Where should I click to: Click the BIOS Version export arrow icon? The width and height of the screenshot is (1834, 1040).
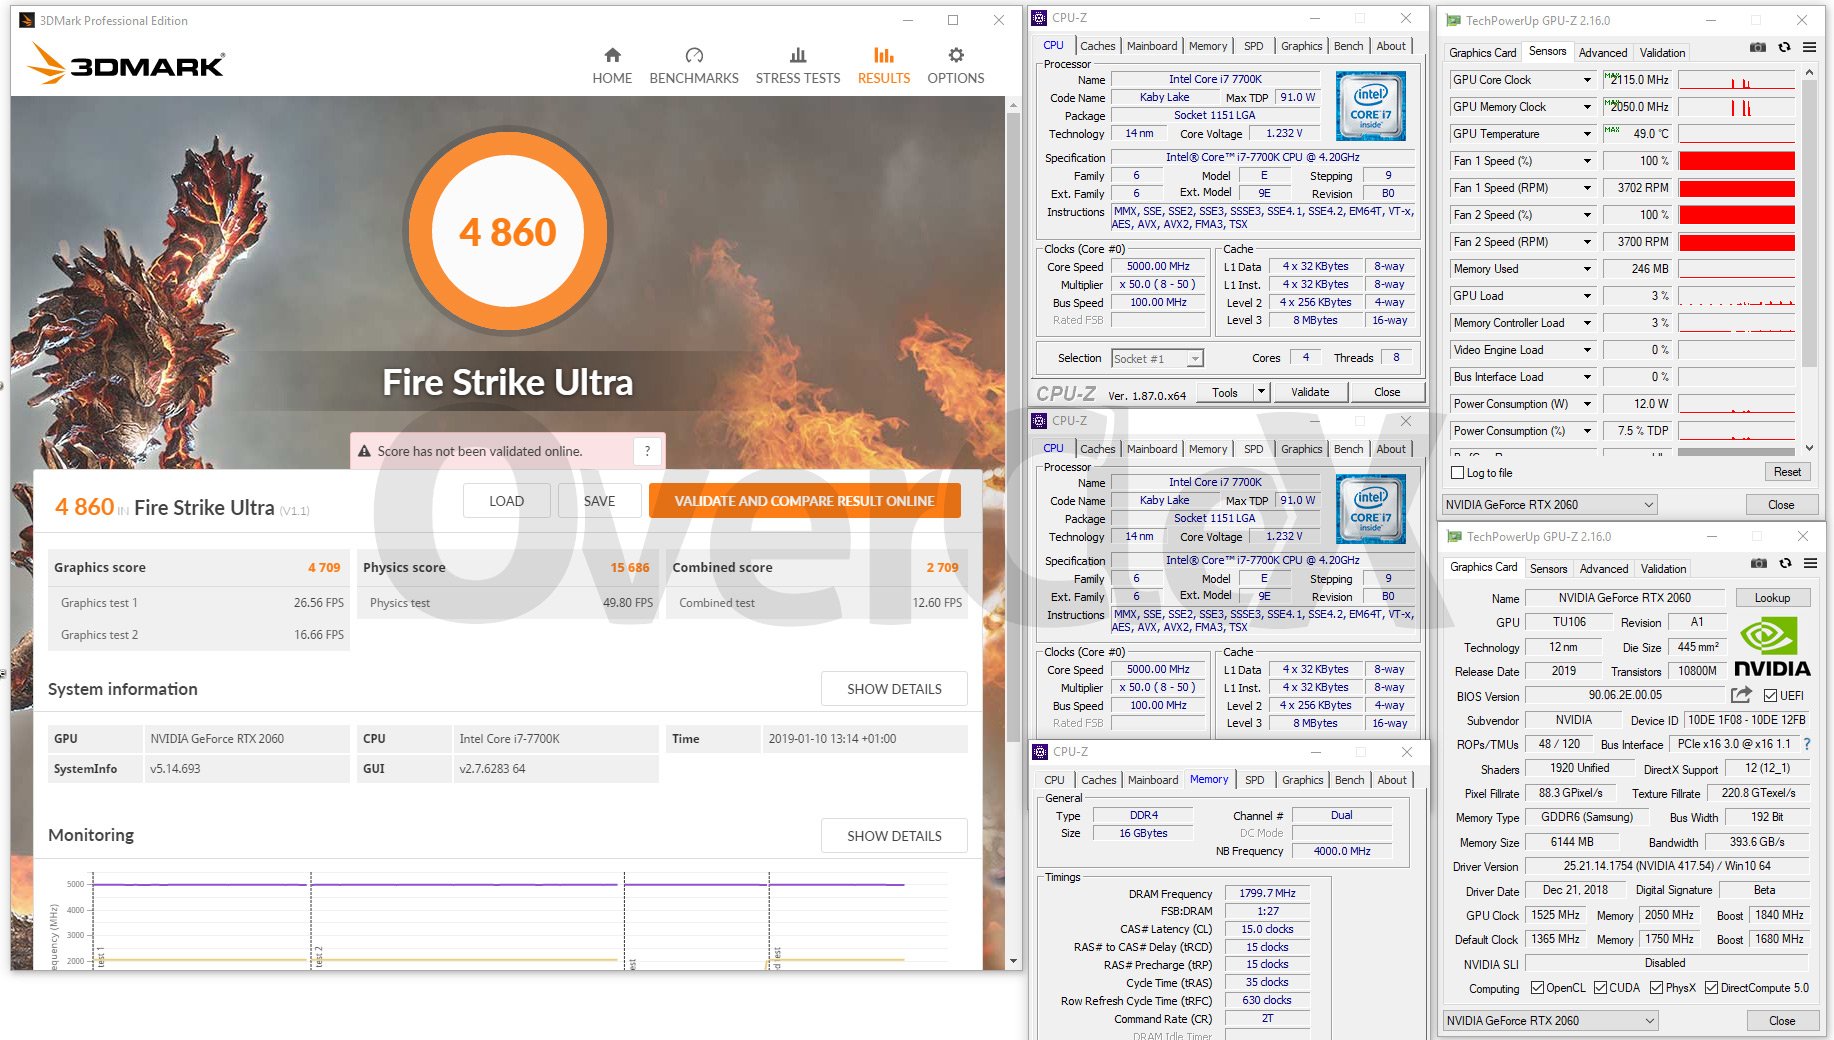click(x=1741, y=695)
